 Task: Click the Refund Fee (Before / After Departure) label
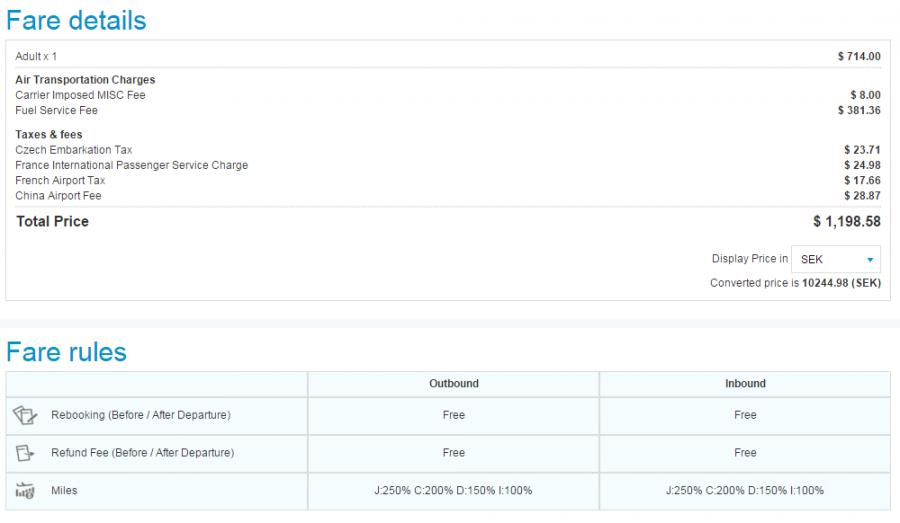click(142, 453)
